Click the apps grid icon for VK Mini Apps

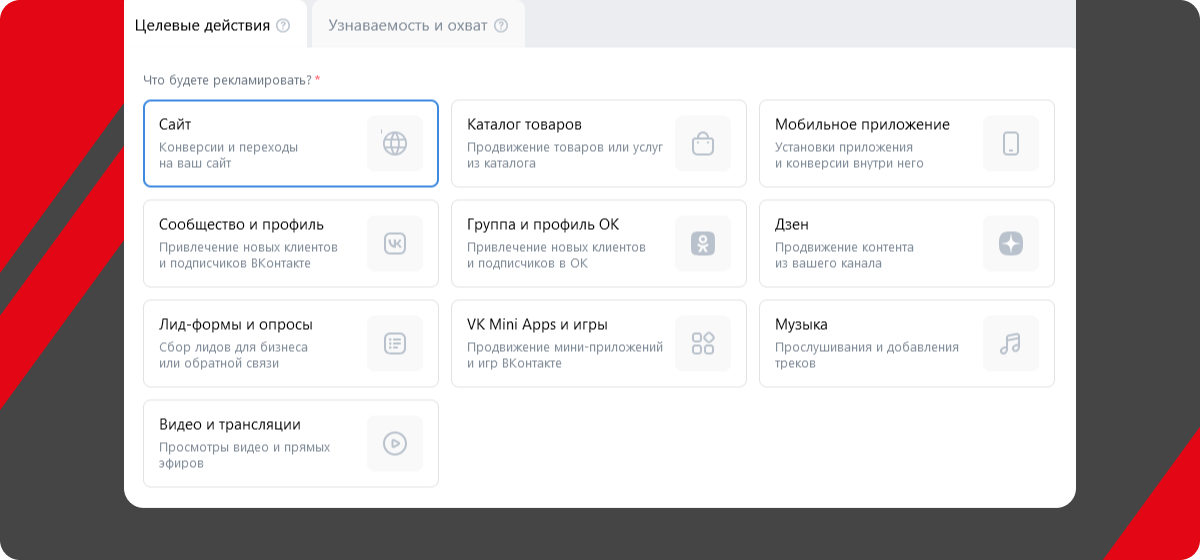703,343
